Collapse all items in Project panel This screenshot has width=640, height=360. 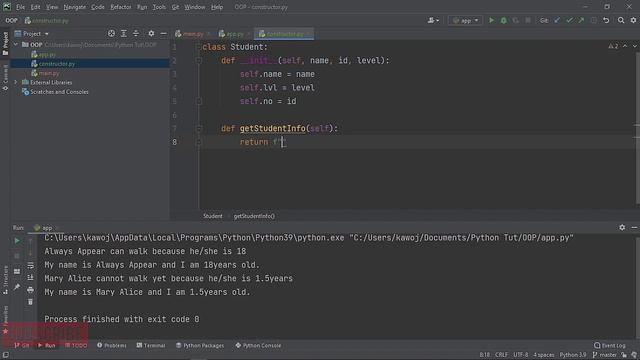click(136, 33)
